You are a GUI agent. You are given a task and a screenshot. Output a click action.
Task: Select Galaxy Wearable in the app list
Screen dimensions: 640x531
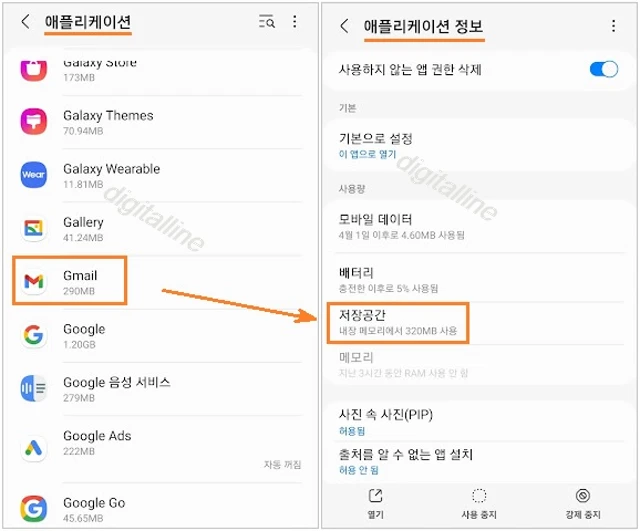click(x=161, y=175)
